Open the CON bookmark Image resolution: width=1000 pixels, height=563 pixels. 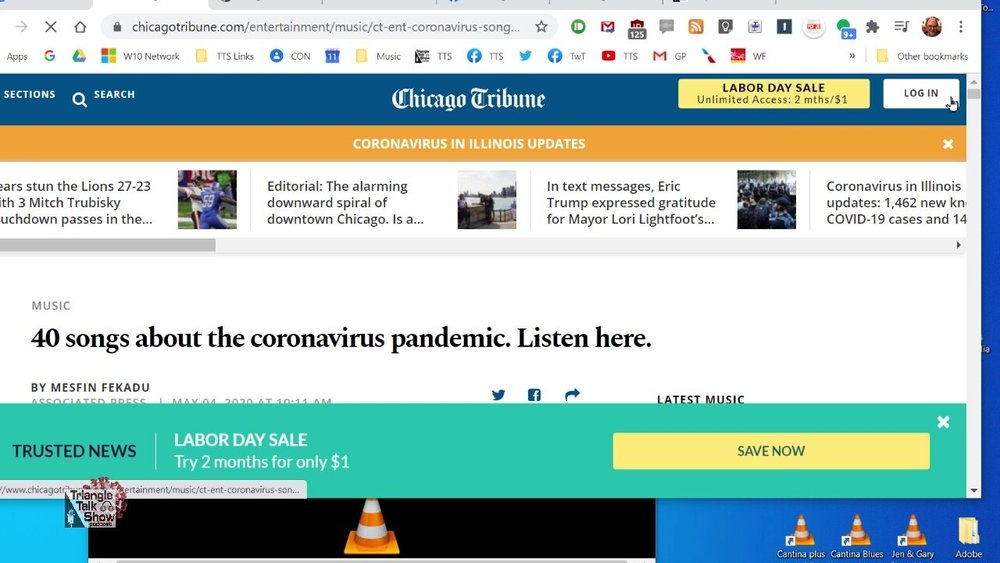pos(290,56)
